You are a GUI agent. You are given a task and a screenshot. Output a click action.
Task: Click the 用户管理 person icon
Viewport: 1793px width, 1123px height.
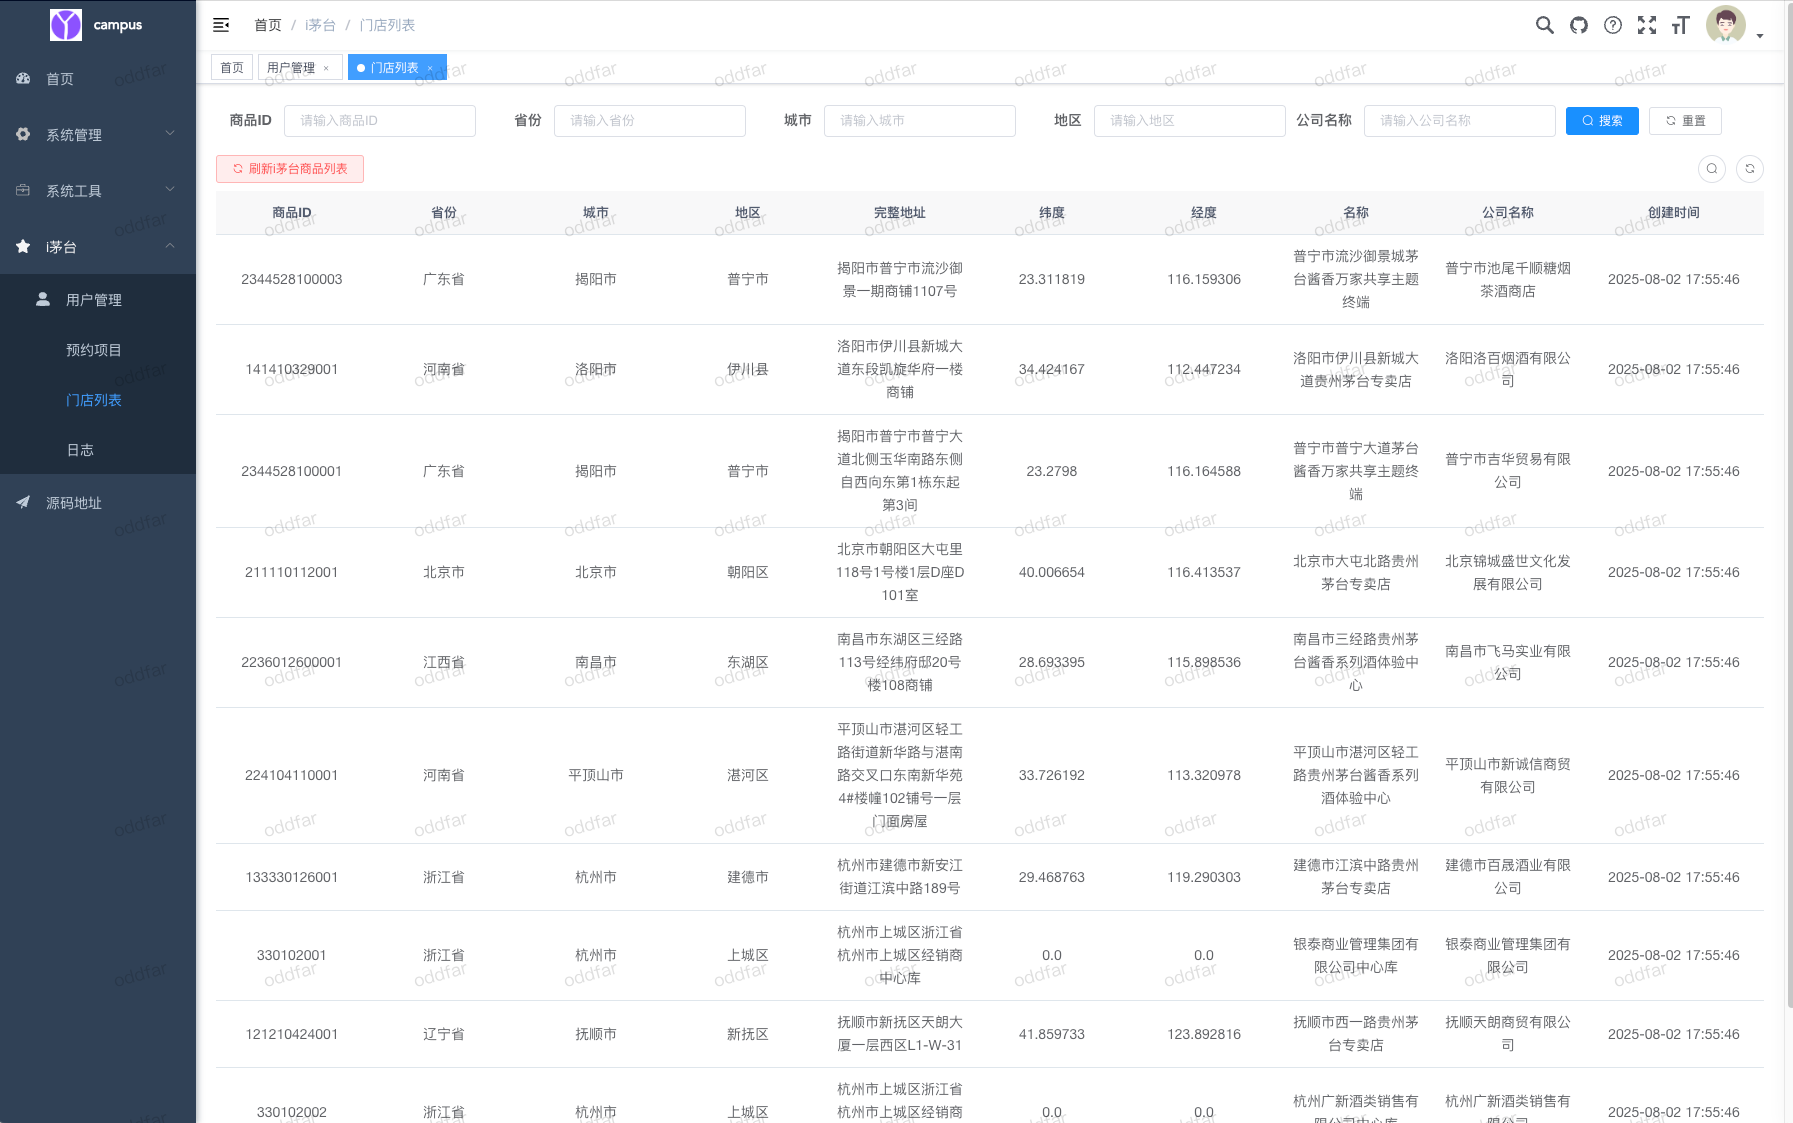click(x=43, y=299)
